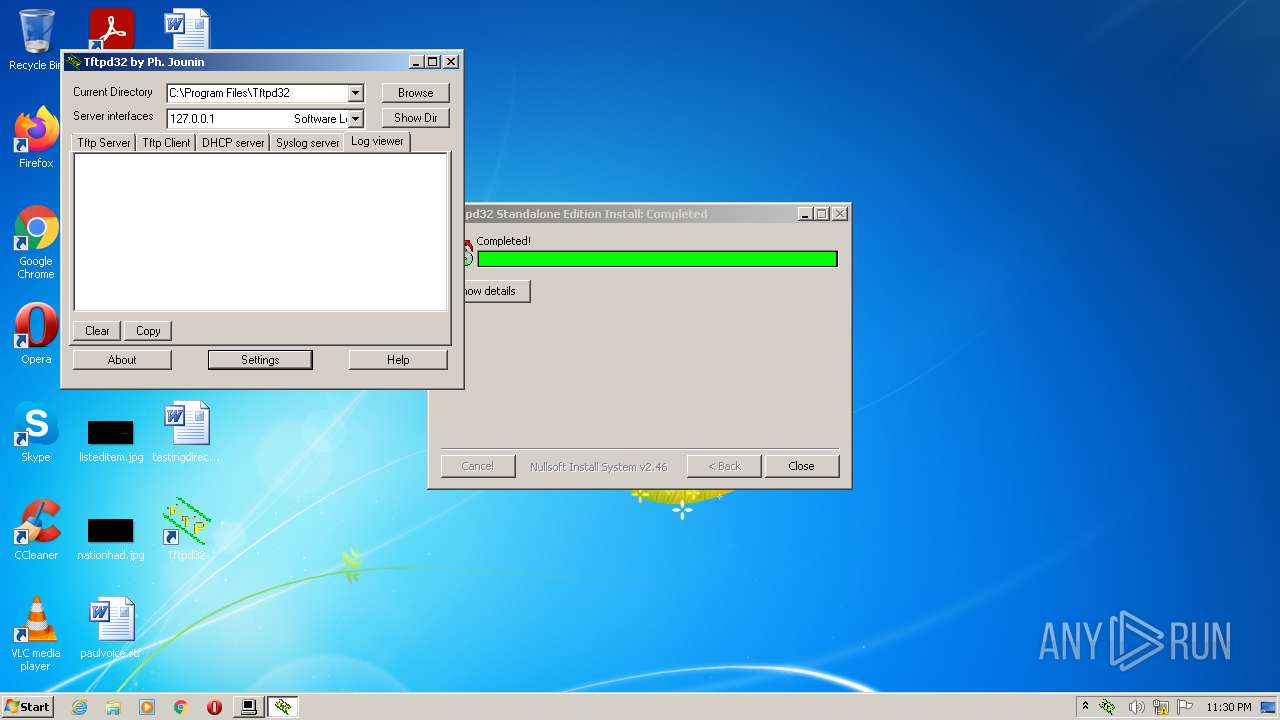Click the Current Directory path field
The width and height of the screenshot is (1280, 720).
pos(257,93)
